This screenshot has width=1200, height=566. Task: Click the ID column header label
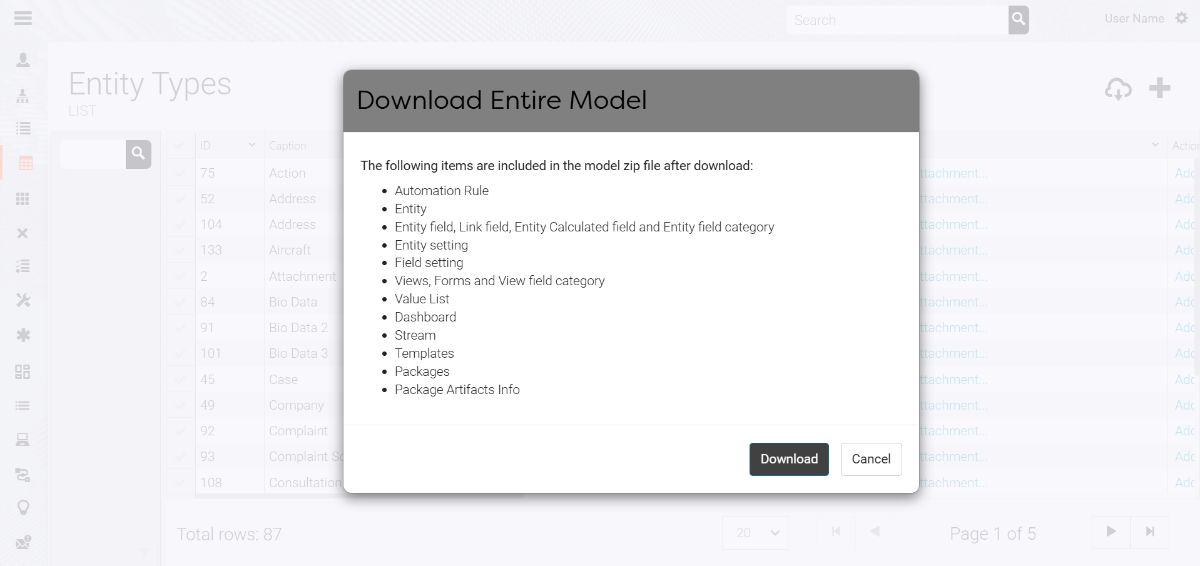206,146
